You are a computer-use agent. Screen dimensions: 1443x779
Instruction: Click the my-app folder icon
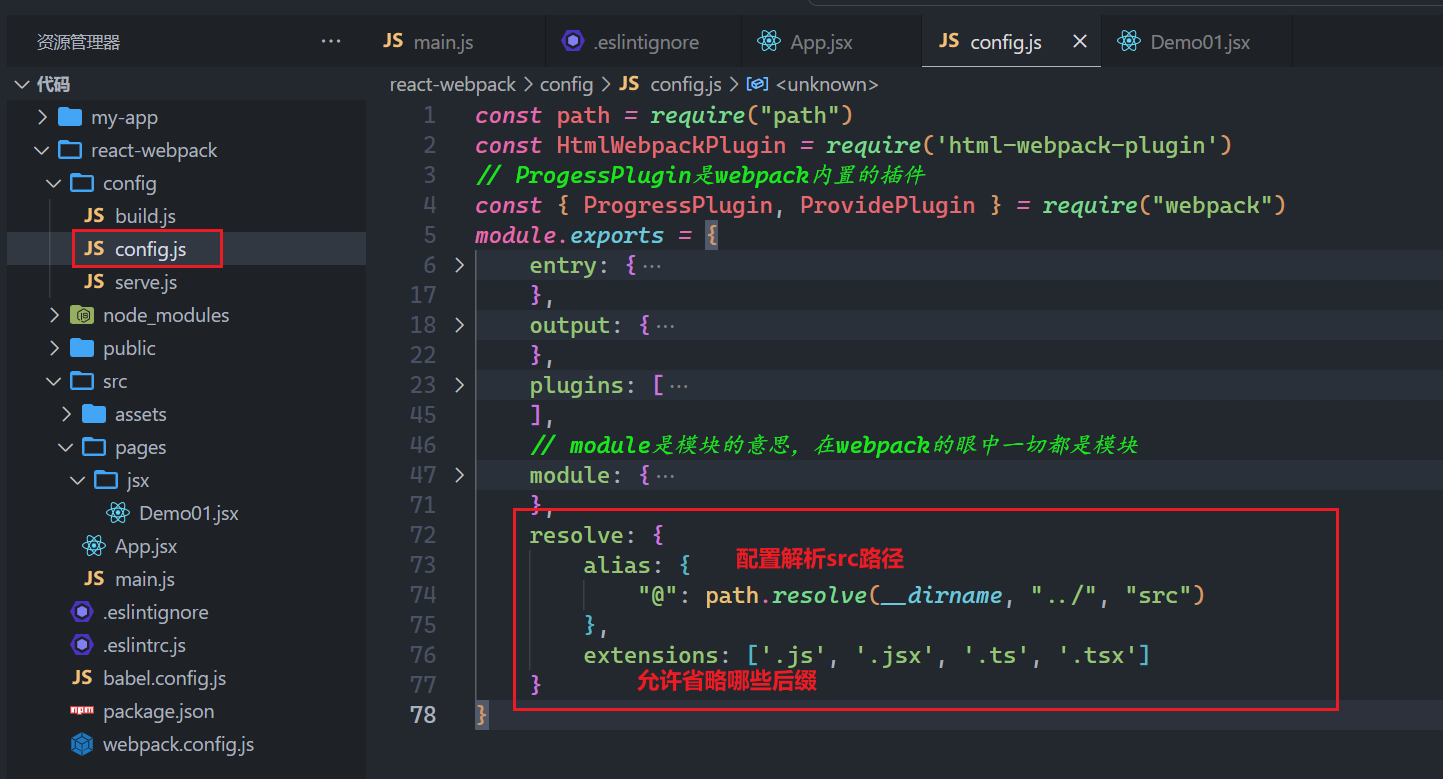coord(70,117)
